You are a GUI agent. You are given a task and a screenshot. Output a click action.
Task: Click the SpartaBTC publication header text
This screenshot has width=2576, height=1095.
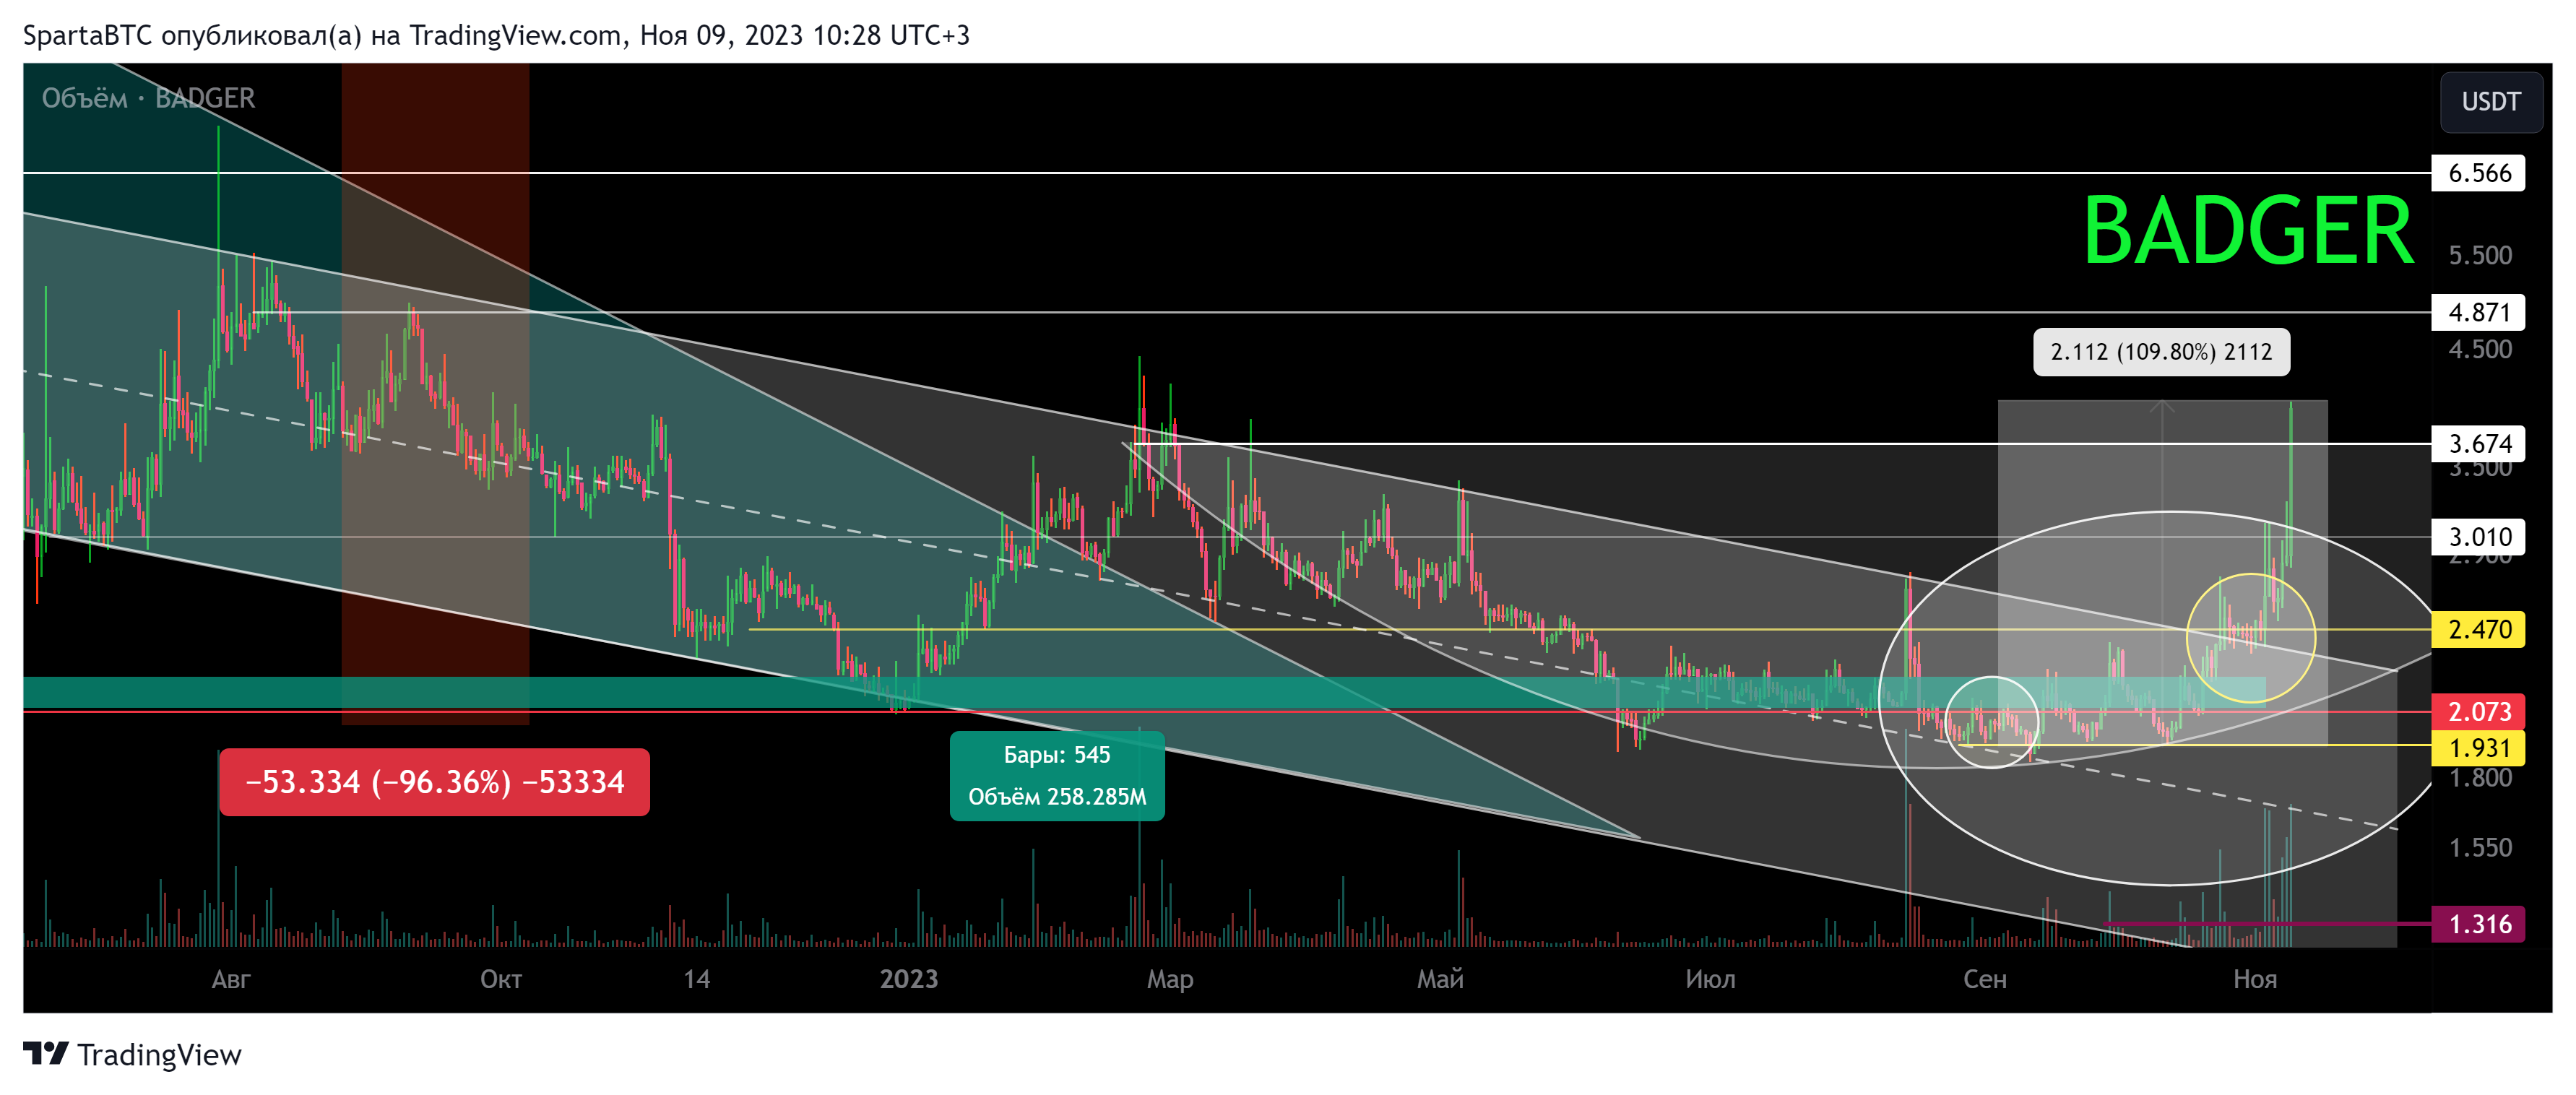(496, 36)
